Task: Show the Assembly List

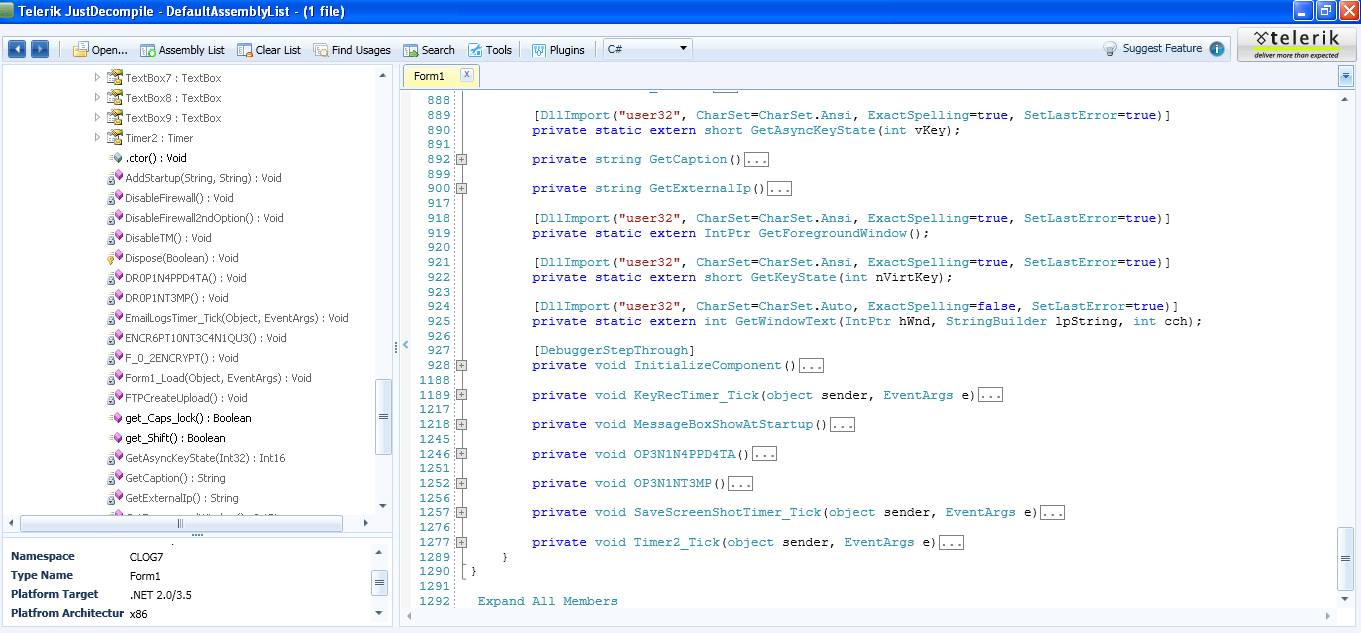Action: pos(182,50)
